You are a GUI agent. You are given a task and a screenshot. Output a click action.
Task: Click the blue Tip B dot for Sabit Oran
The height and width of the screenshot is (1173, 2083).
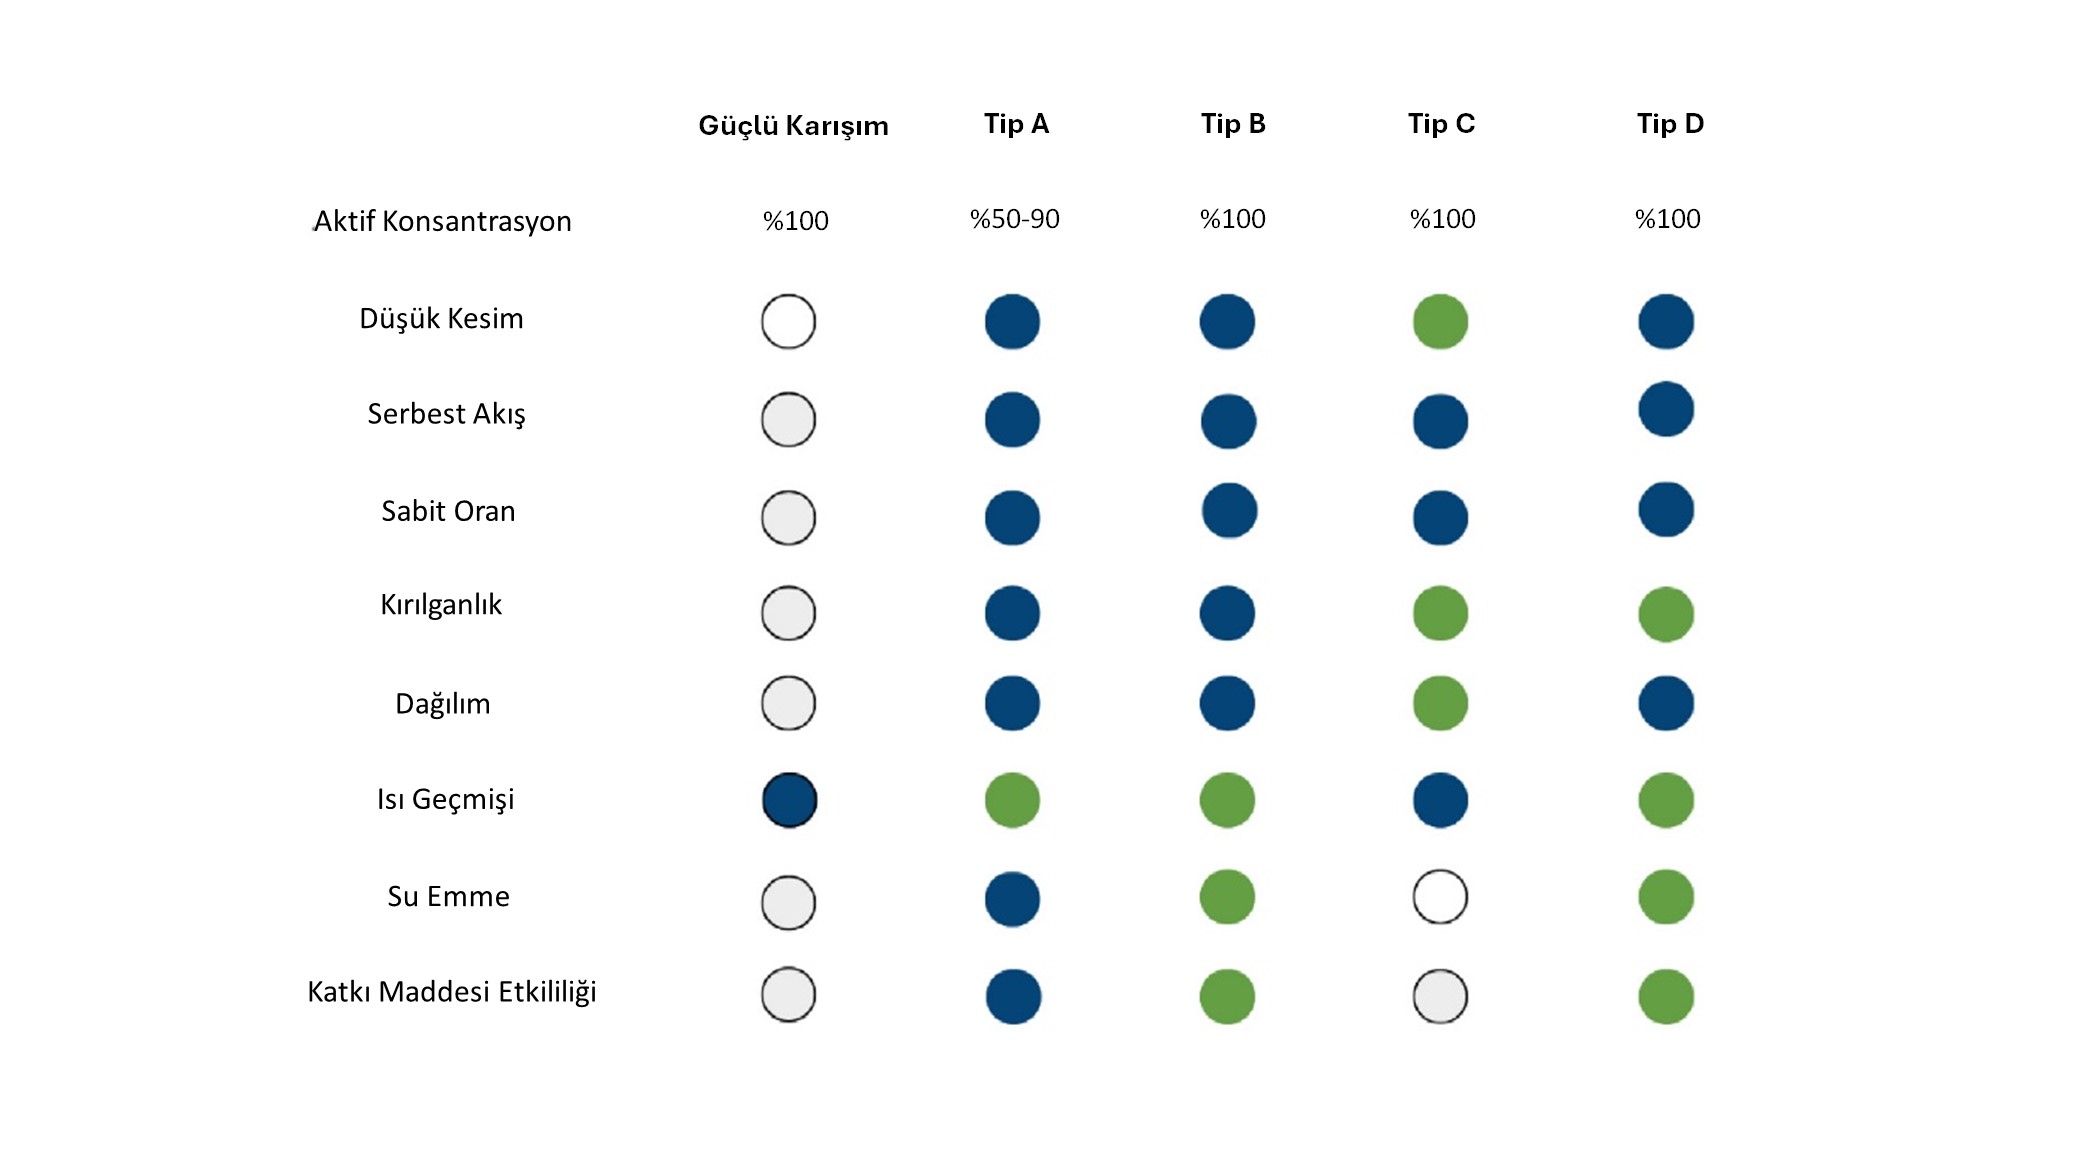pyautogui.click(x=1229, y=511)
